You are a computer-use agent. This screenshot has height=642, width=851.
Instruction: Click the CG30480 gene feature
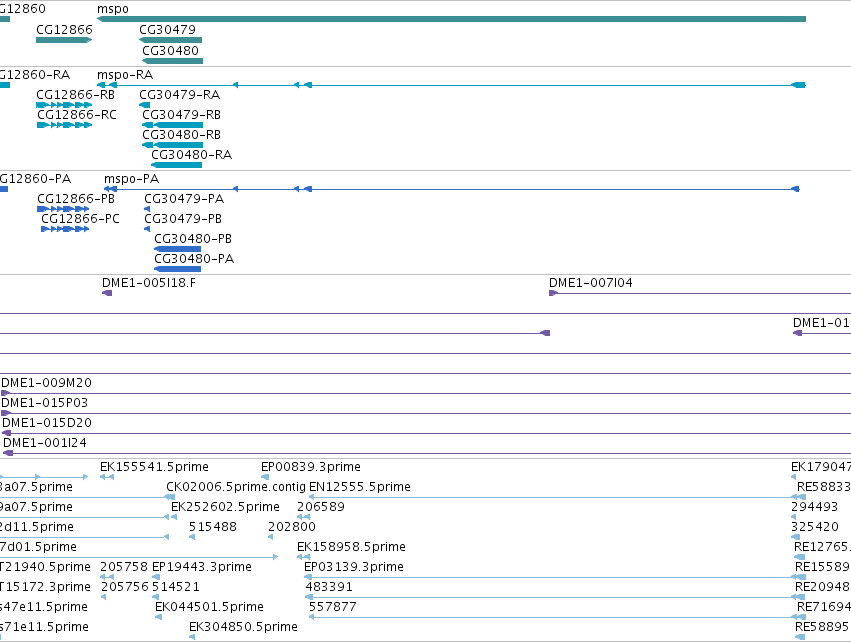[173, 61]
